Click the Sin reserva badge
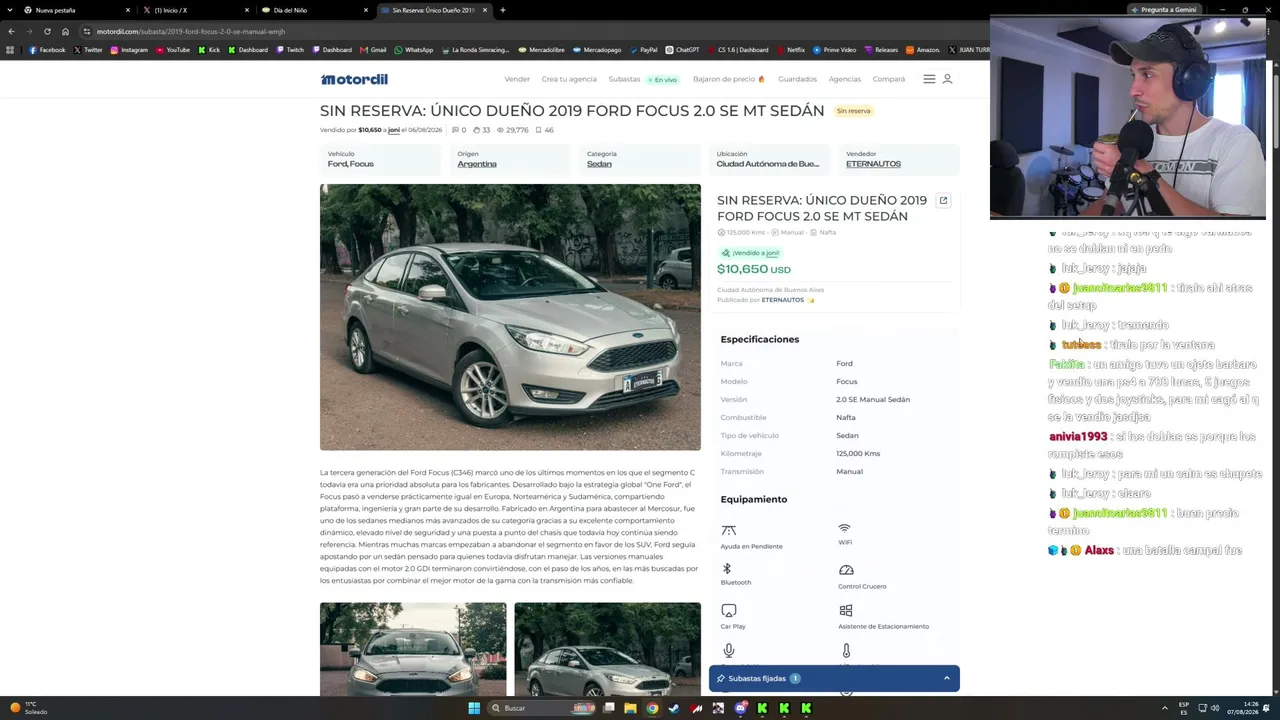 (x=854, y=111)
